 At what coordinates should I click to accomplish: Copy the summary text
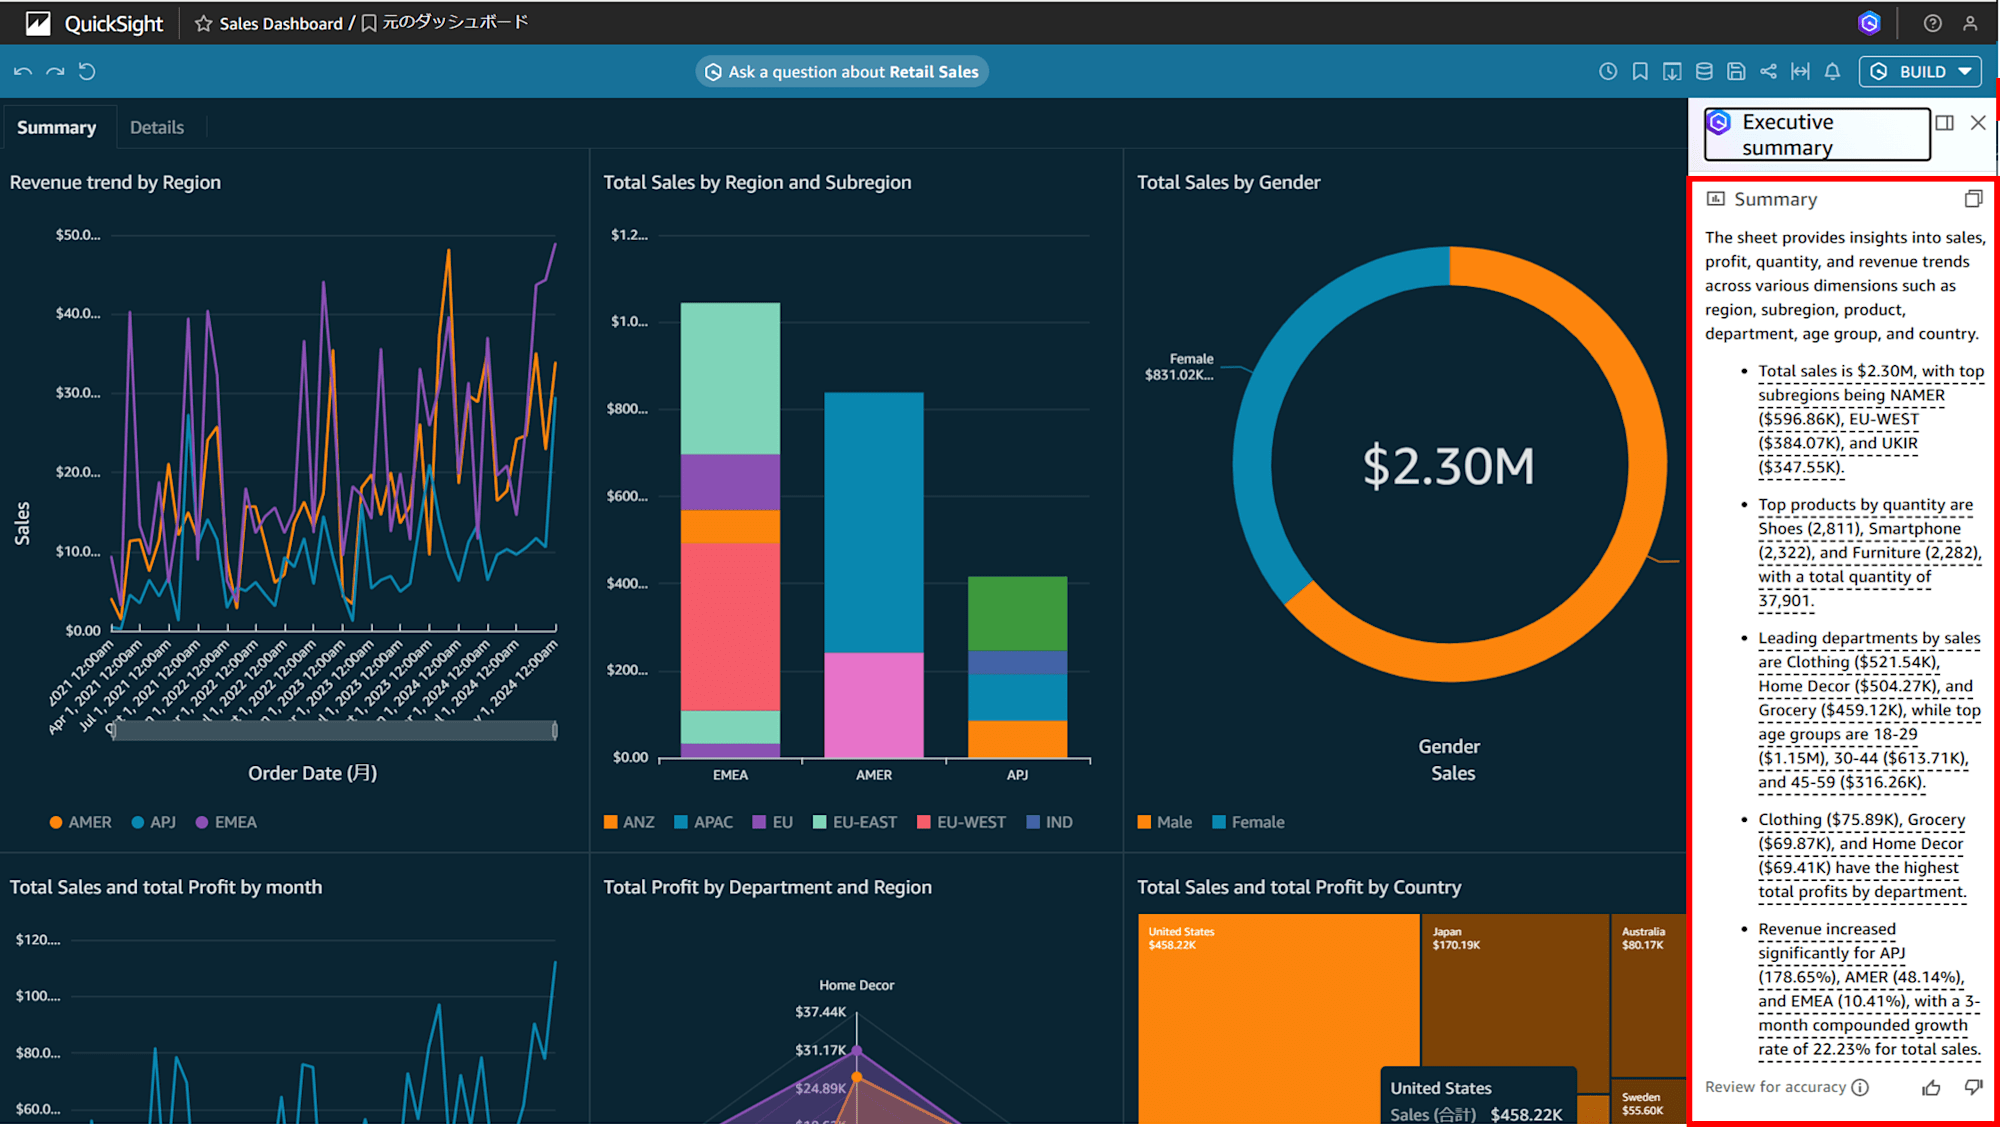[1973, 199]
